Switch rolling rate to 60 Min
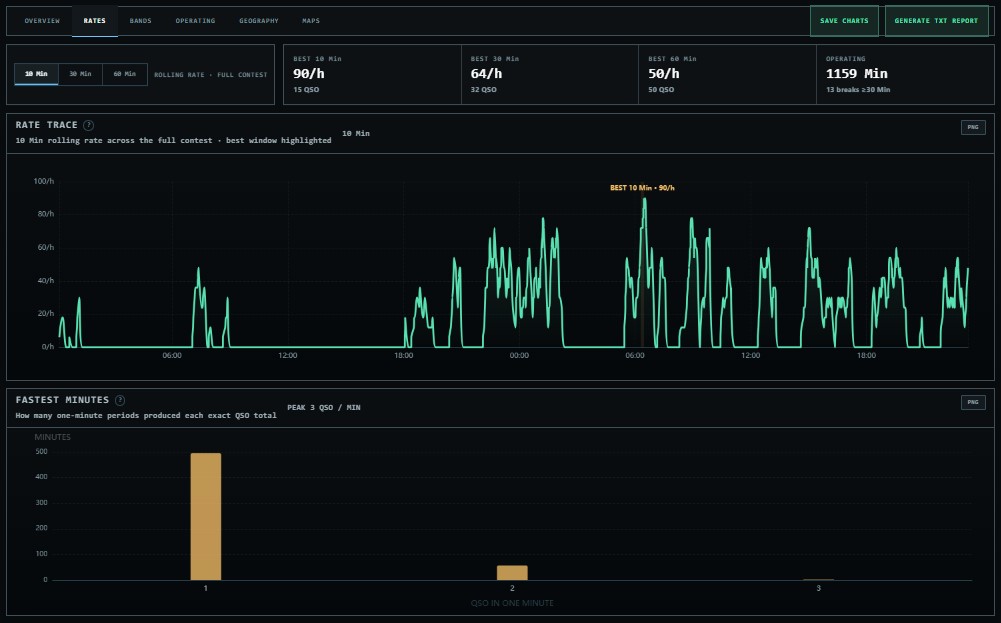 pyautogui.click(x=124, y=74)
